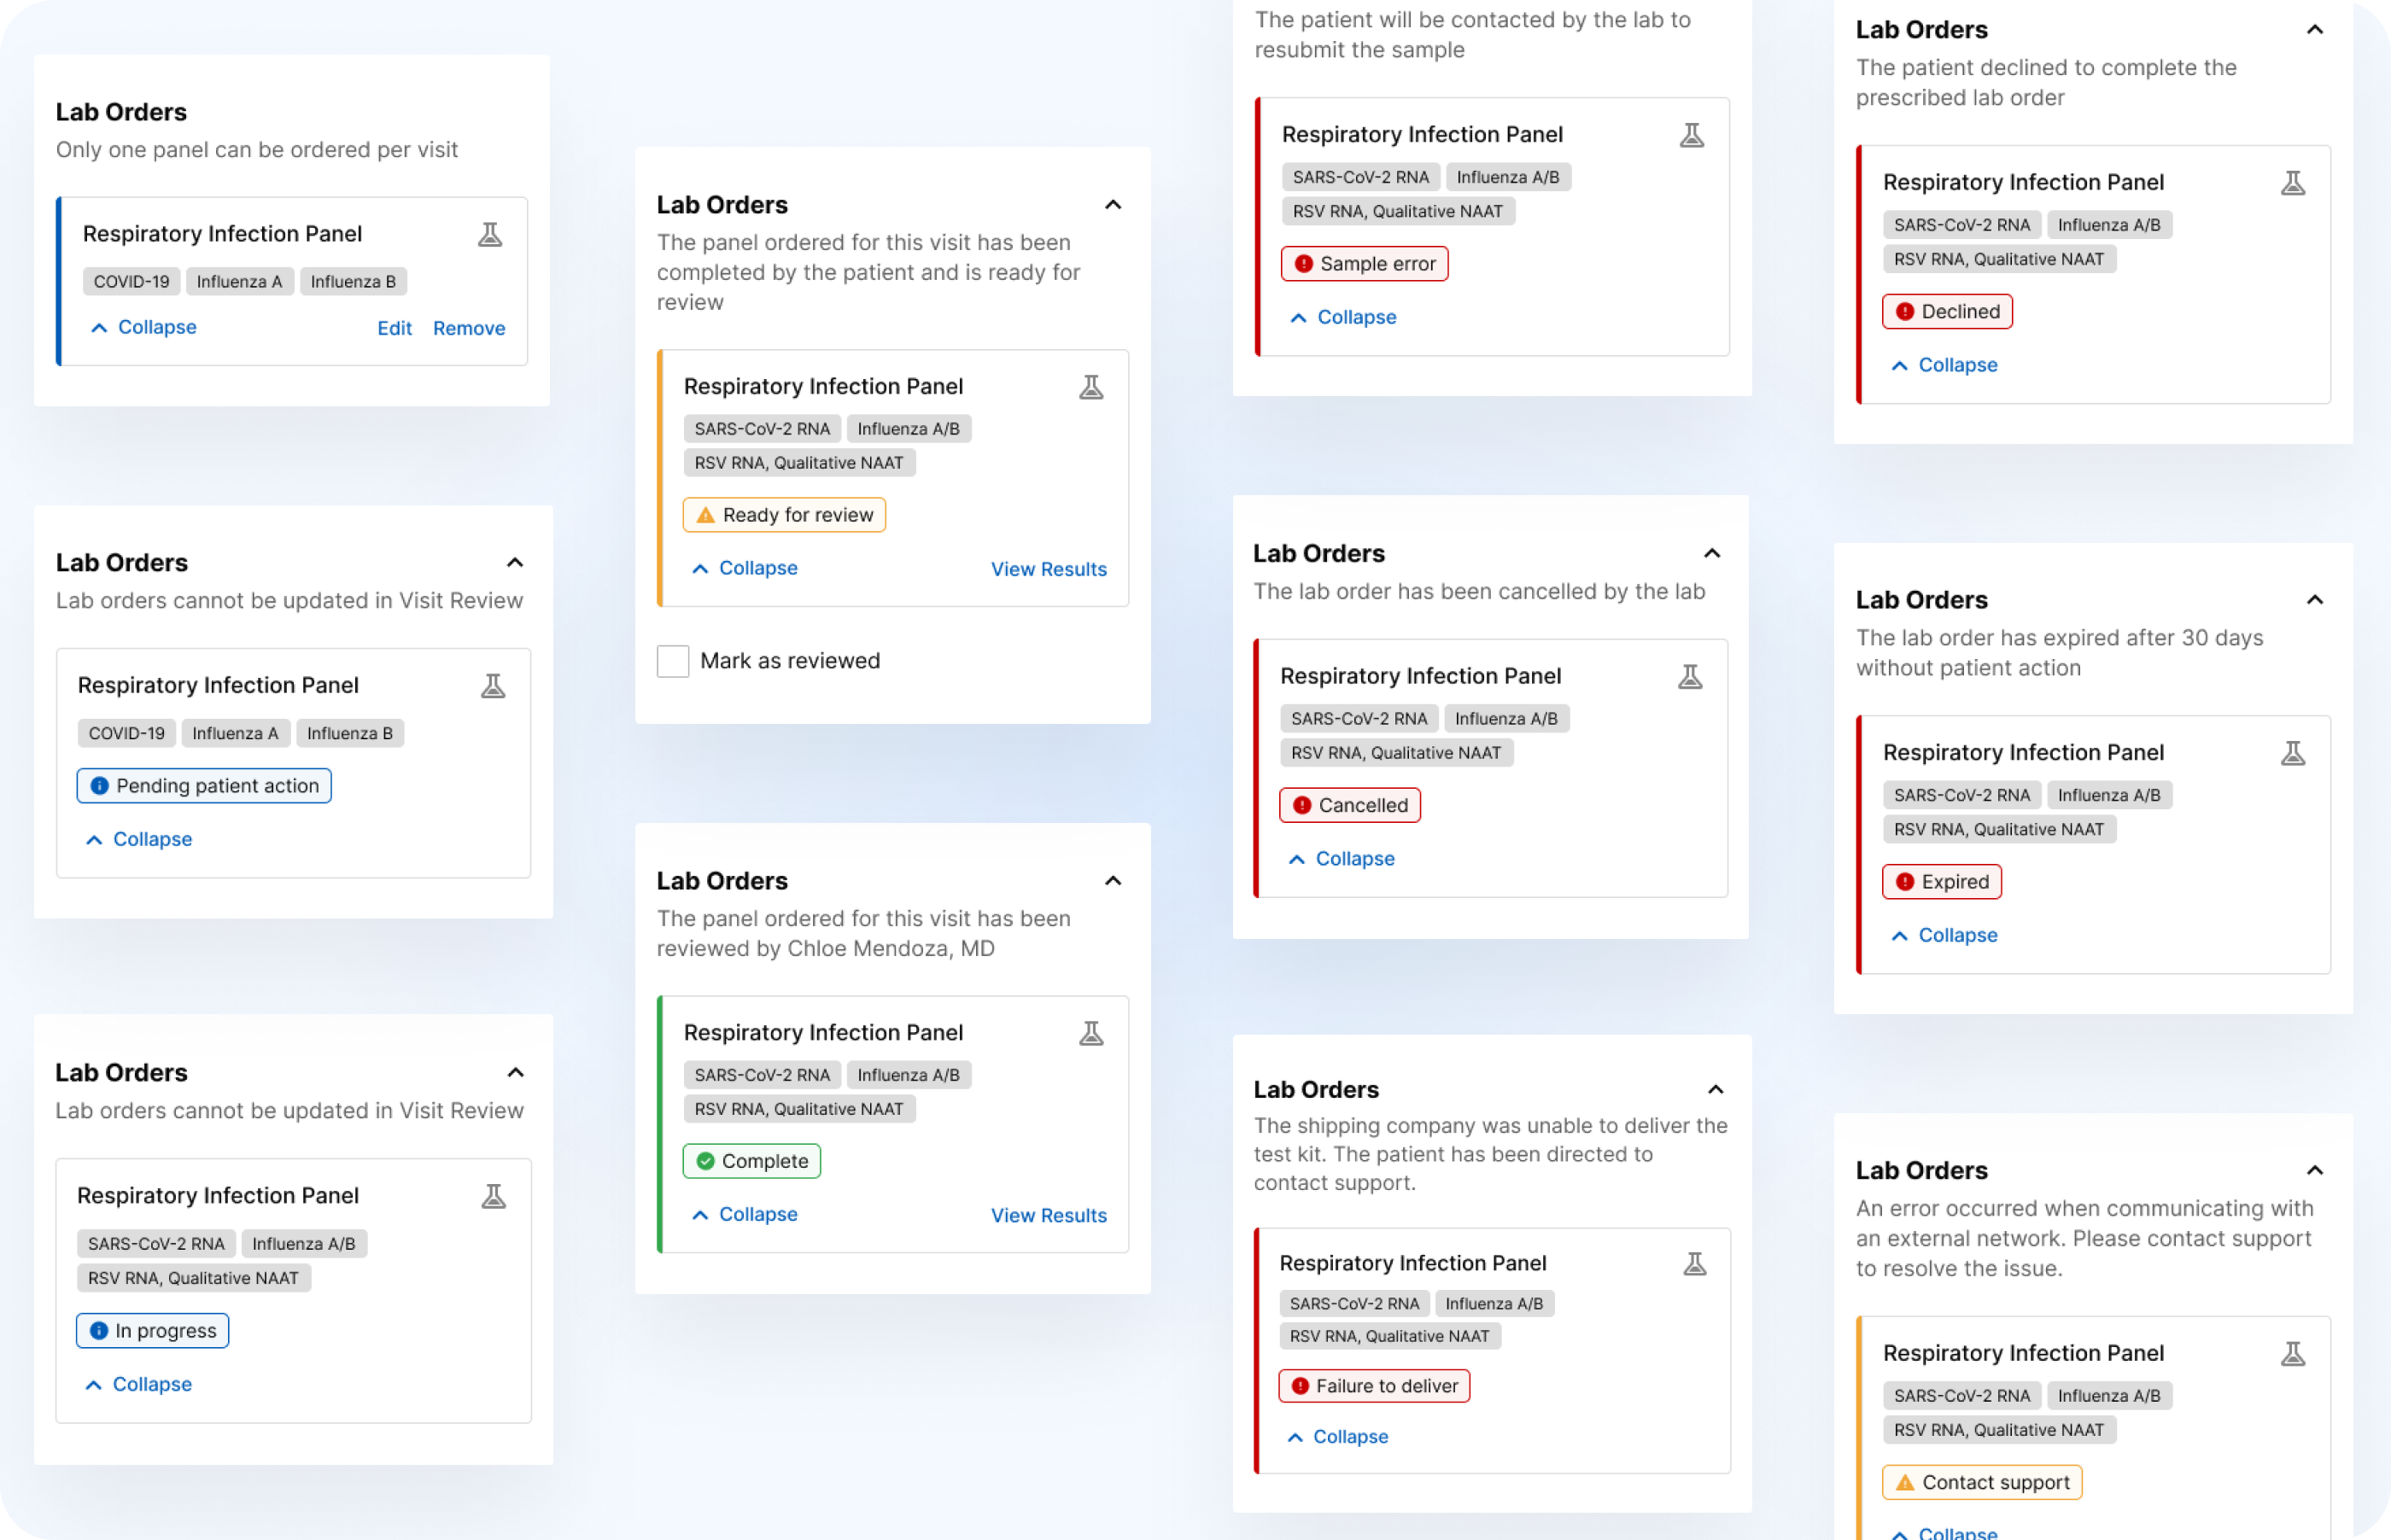The width and height of the screenshot is (2391, 1540).
Task: Click the flask icon in the Cancelled card
Action: [1690, 677]
